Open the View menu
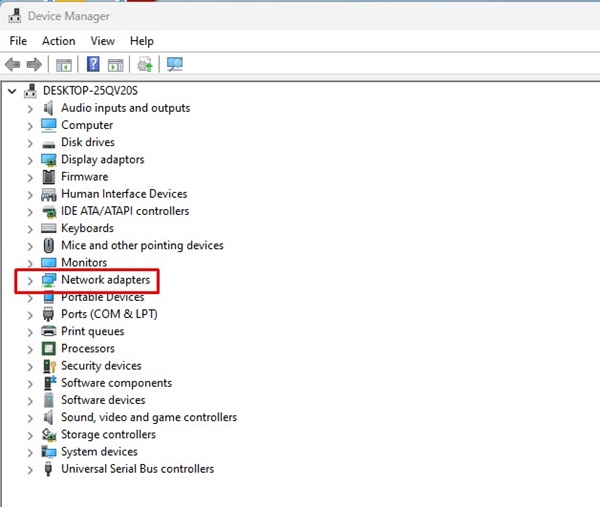 coord(103,41)
